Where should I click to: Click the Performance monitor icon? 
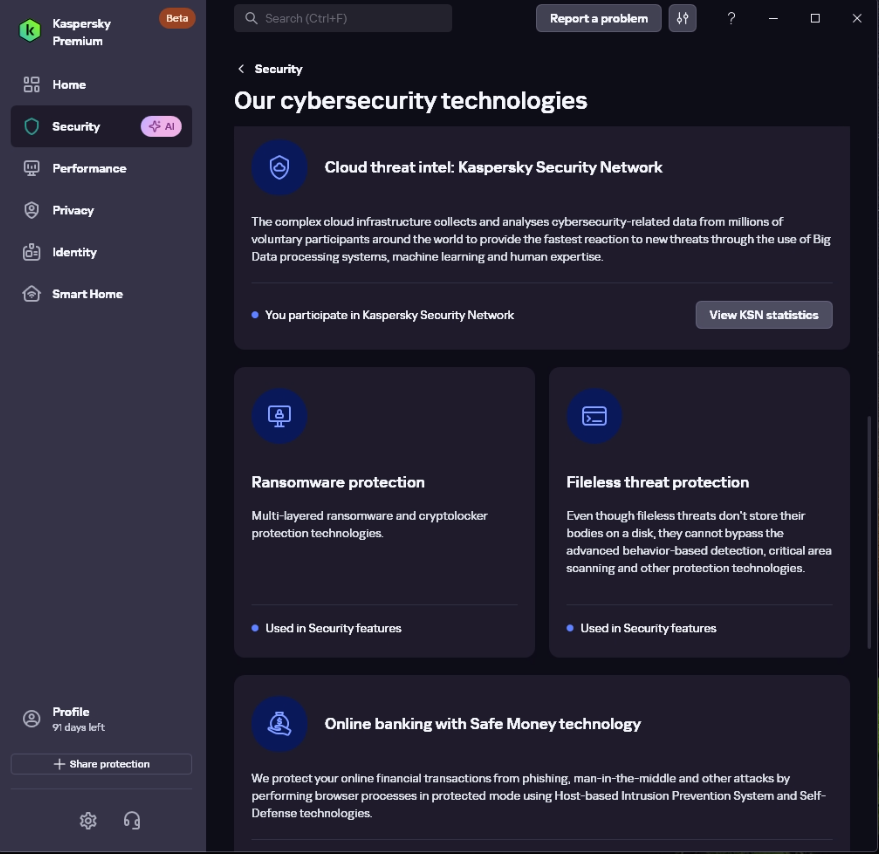(31, 168)
